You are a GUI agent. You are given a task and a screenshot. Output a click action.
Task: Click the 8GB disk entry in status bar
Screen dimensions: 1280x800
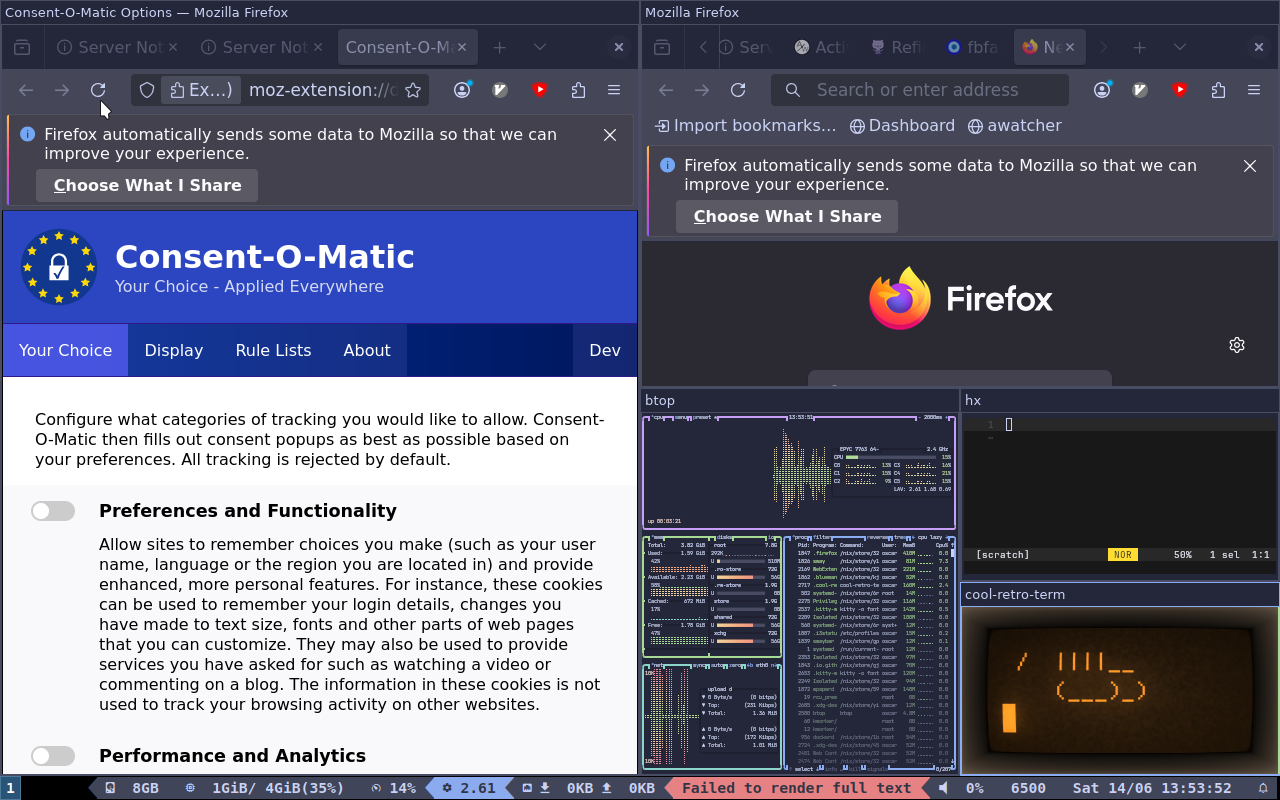click(x=133, y=788)
